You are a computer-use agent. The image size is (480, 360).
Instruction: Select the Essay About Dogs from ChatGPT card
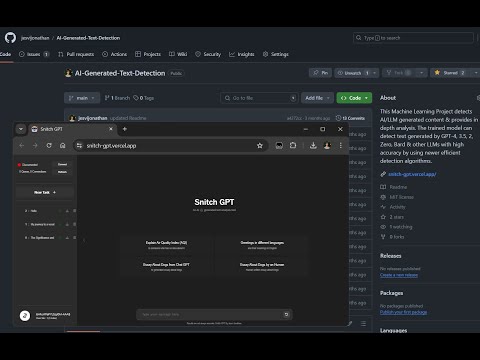pos(166,267)
